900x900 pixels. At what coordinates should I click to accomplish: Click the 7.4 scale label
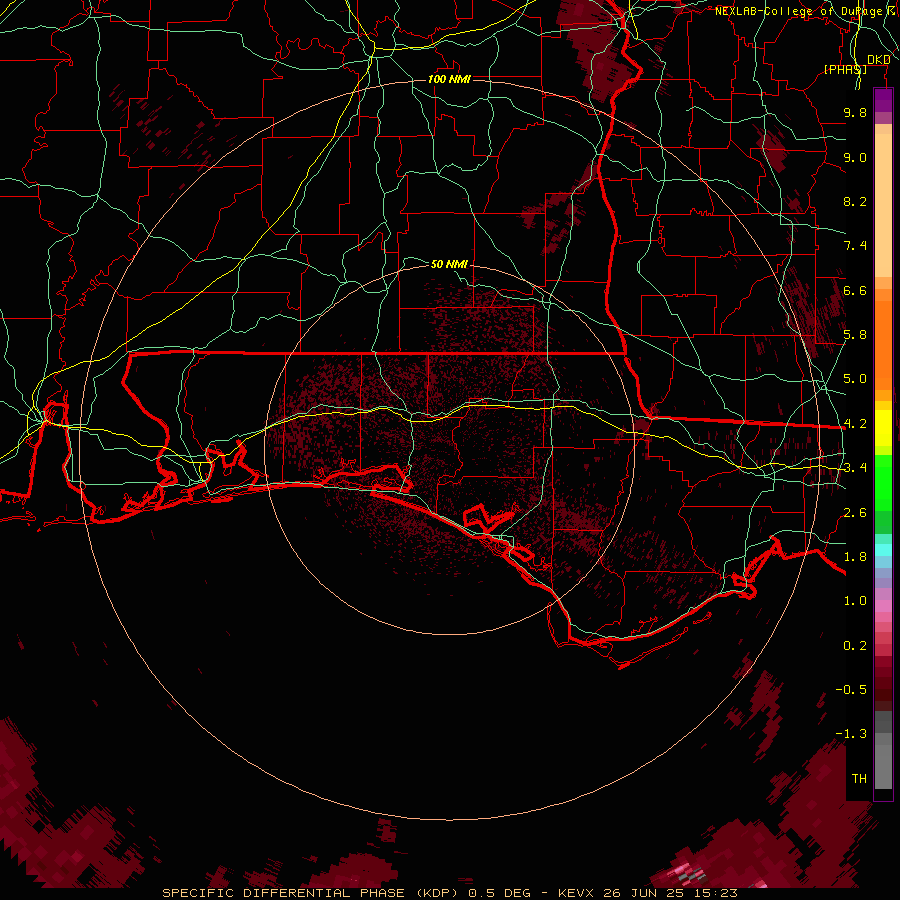click(x=855, y=246)
